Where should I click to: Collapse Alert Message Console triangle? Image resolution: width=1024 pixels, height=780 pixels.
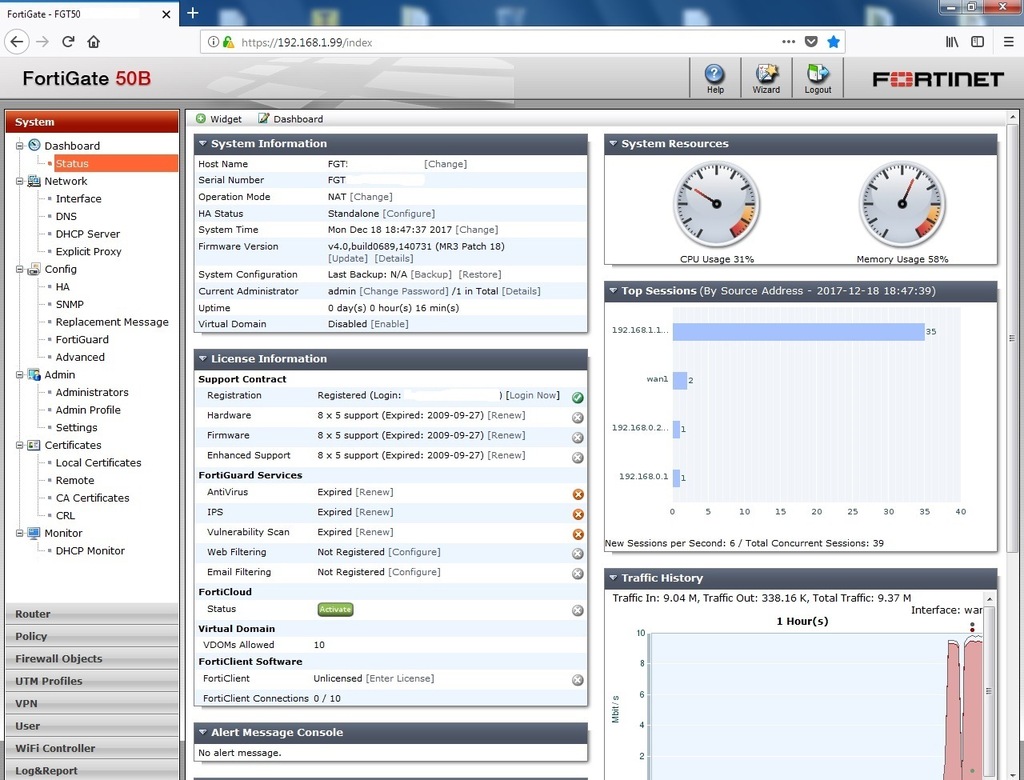(202, 732)
